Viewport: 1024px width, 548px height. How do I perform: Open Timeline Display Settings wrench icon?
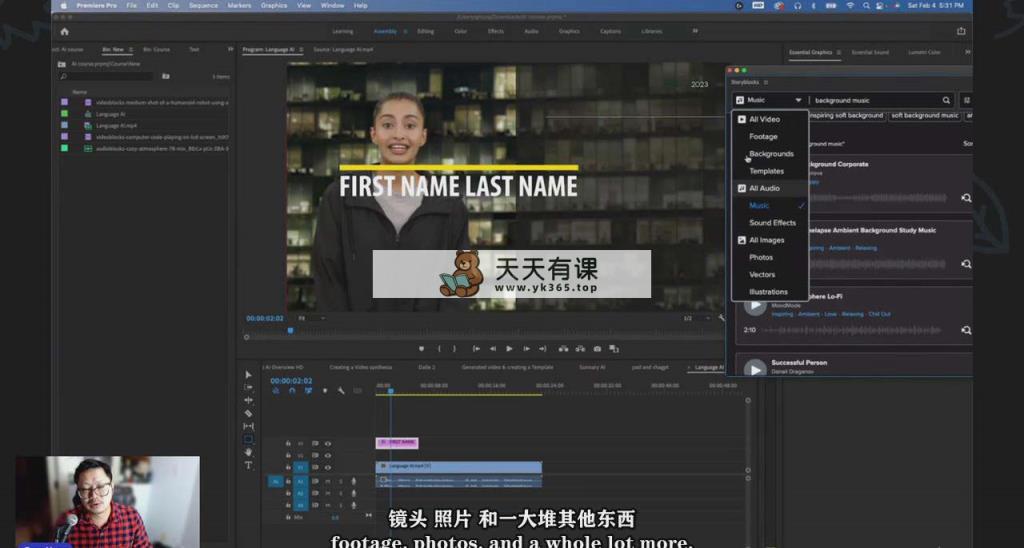pos(341,391)
